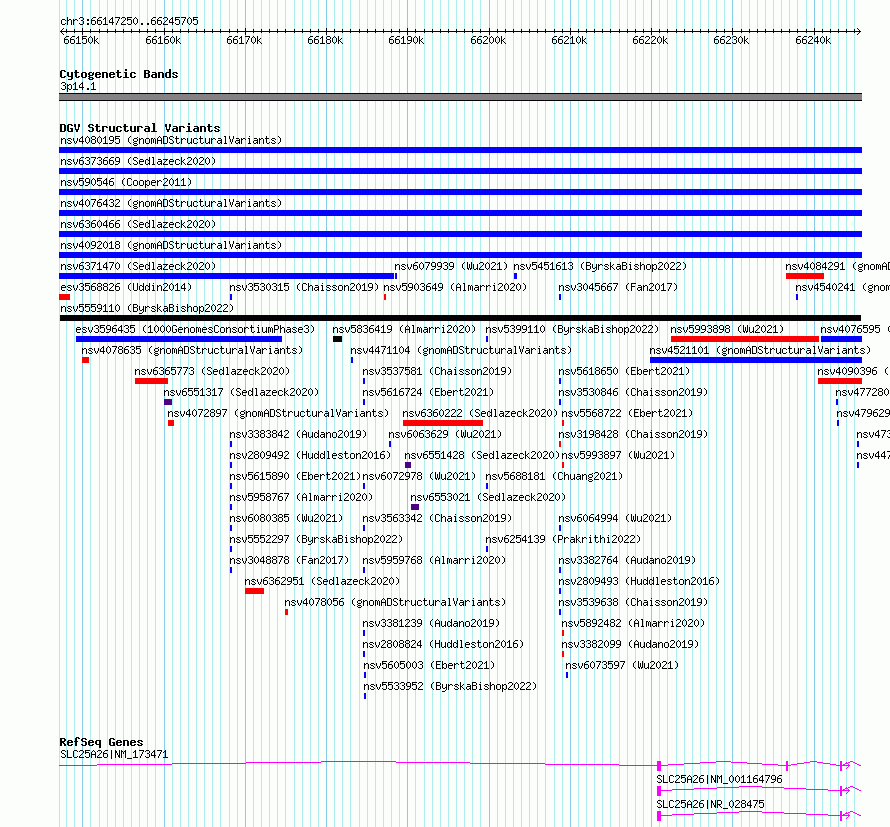
Task: Click nsv2809493 (Huddleston2016) label
Action: (639, 581)
